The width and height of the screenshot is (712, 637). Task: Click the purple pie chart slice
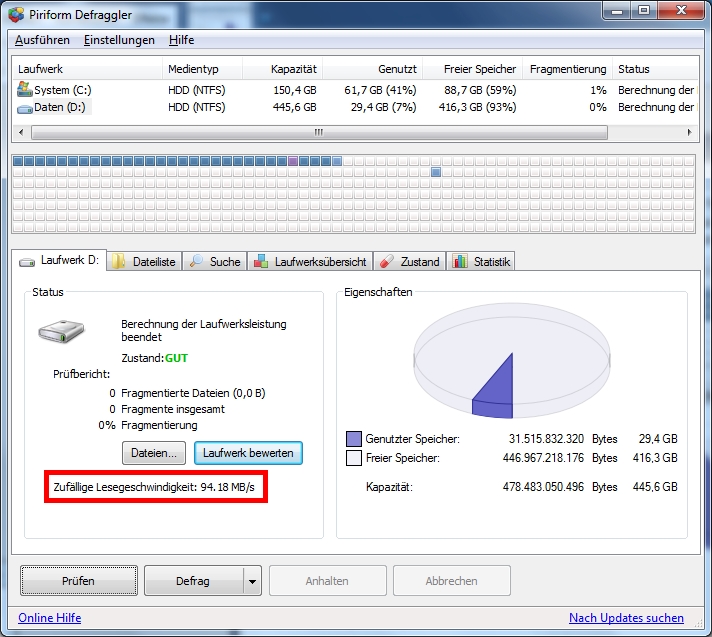pos(497,393)
